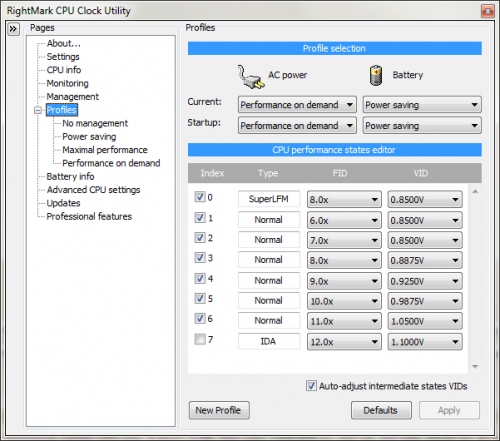Open the 0.8875V VID dropdown
This screenshot has width=500, height=441.
pyautogui.click(x=425, y=260)
